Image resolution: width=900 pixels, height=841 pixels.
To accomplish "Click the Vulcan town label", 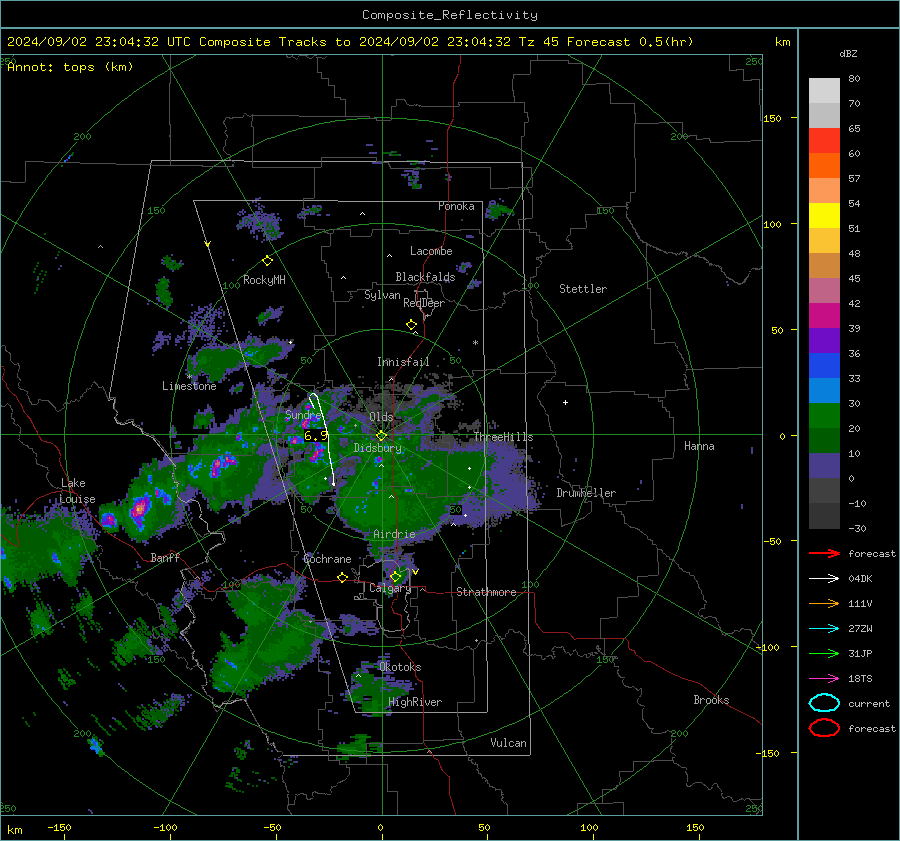I will pos(508,743).
